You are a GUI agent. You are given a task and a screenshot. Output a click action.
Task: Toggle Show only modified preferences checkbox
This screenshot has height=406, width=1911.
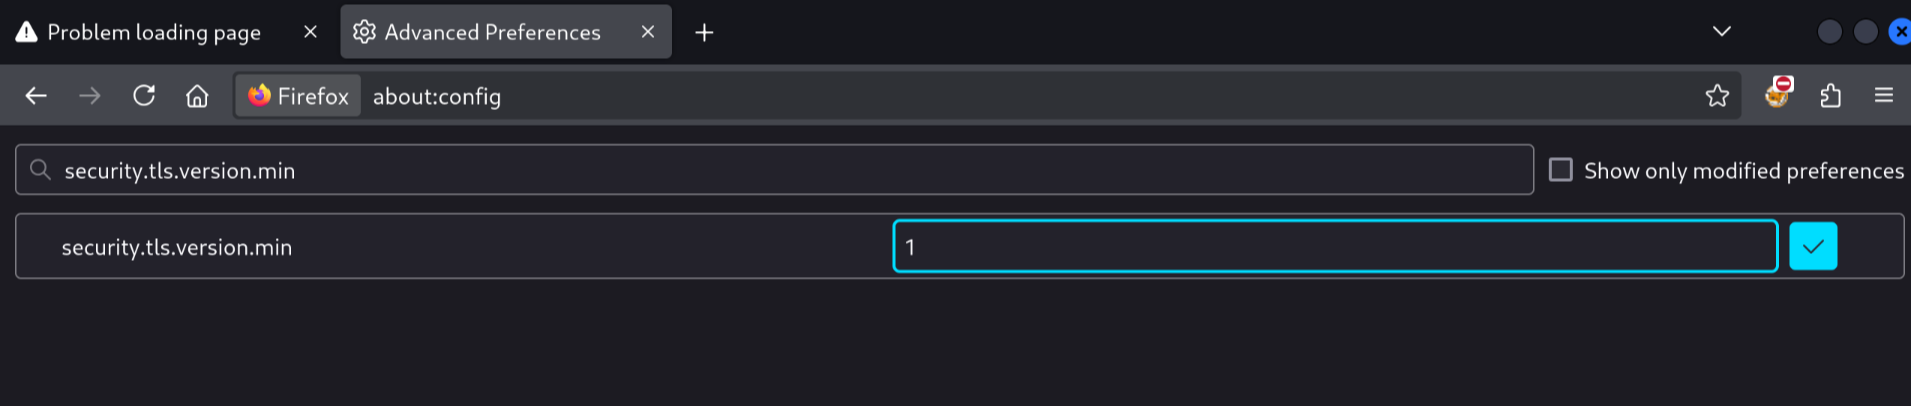tap(1560, 170)
